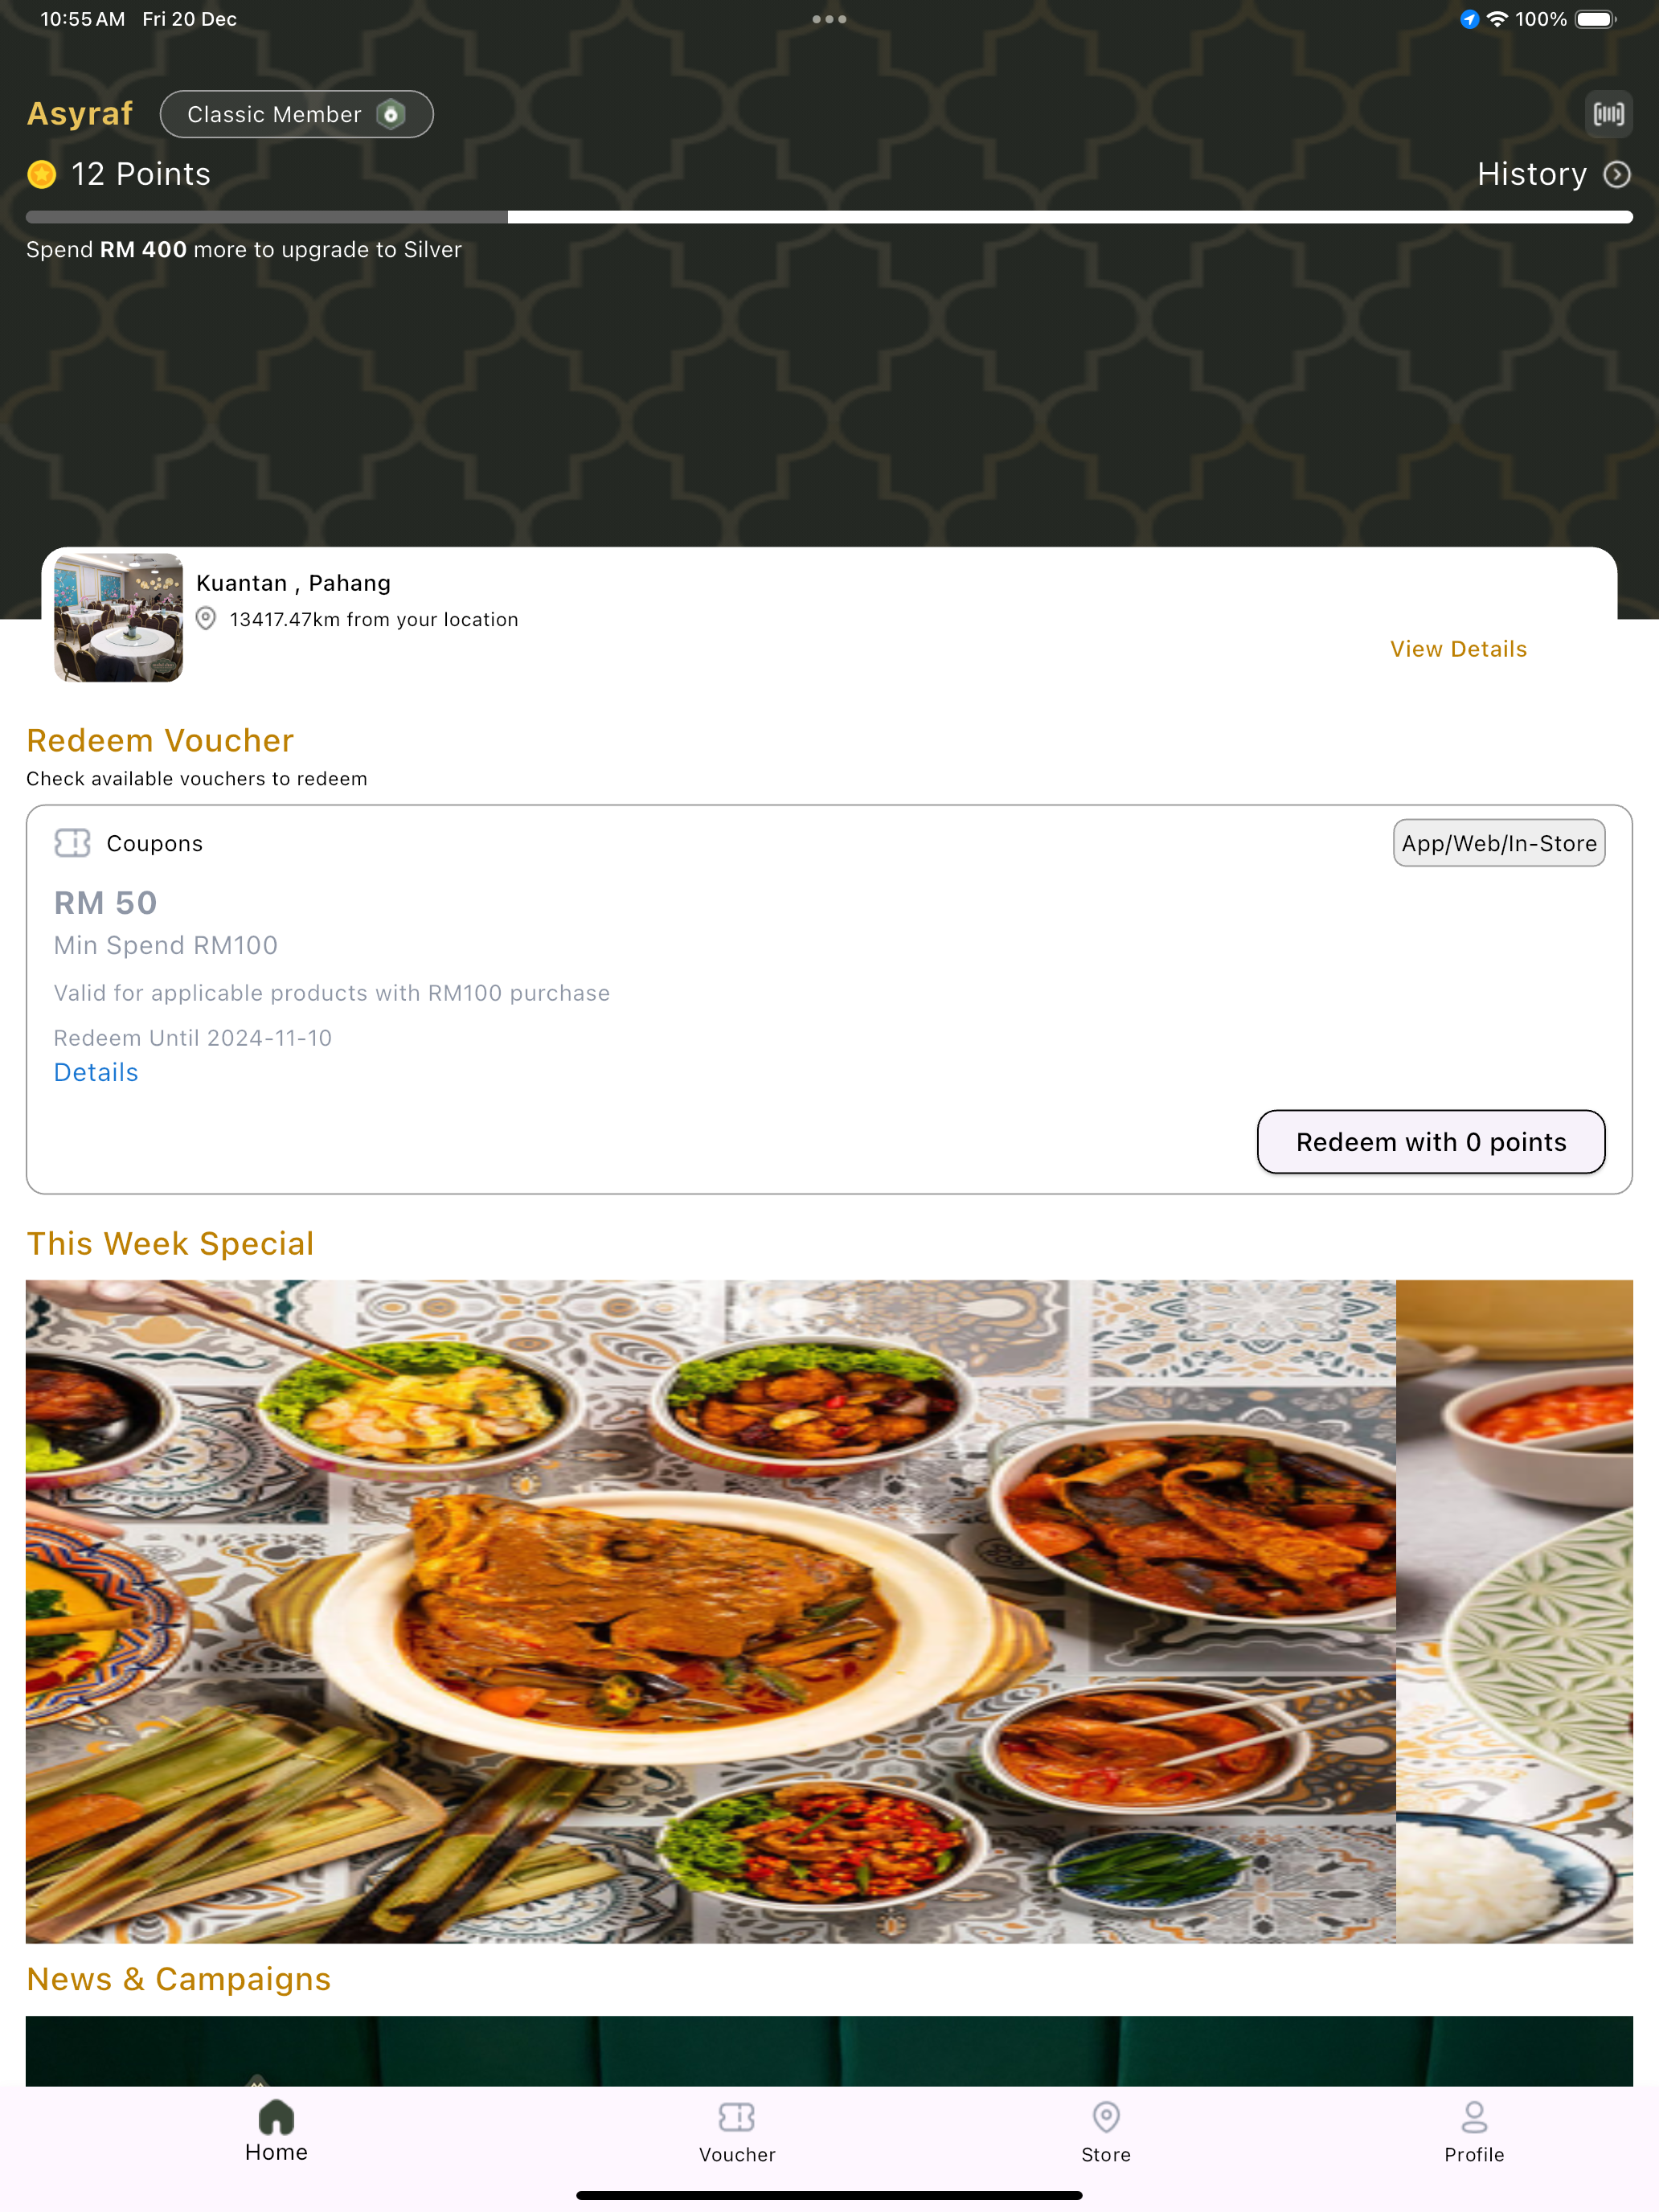Tap the Classic Member badge icon

(x=391, y=114)
